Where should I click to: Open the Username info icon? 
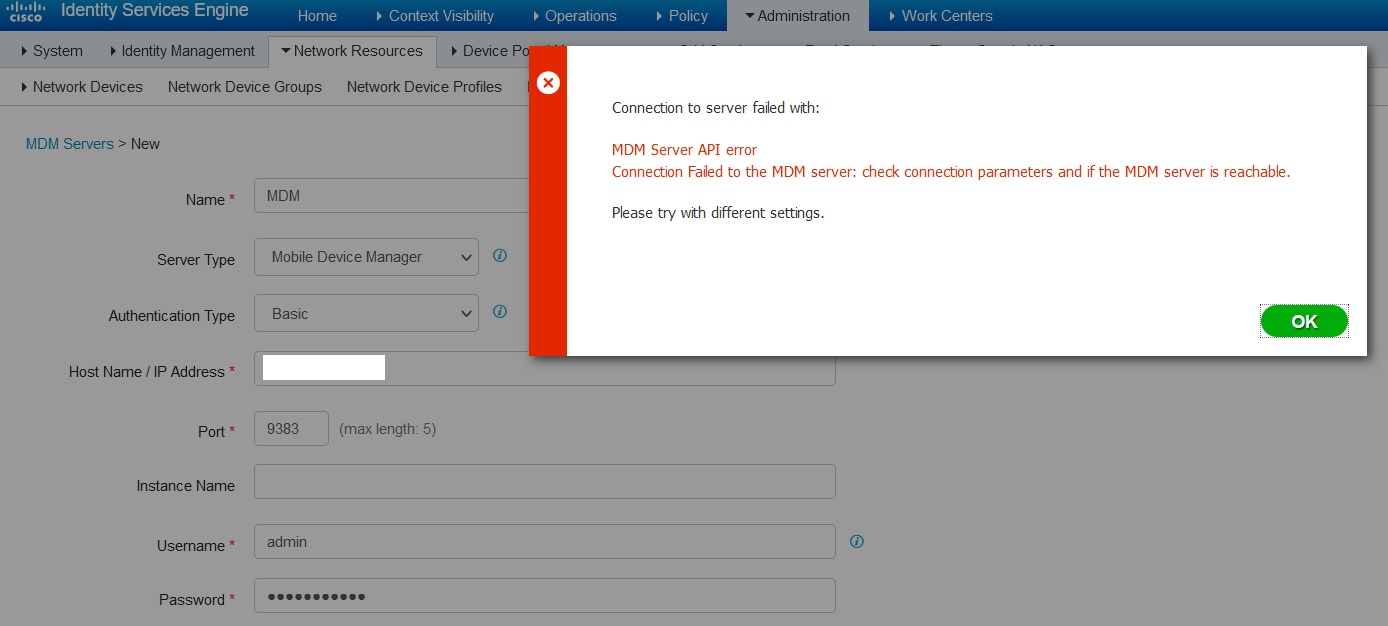coord(856,541)
